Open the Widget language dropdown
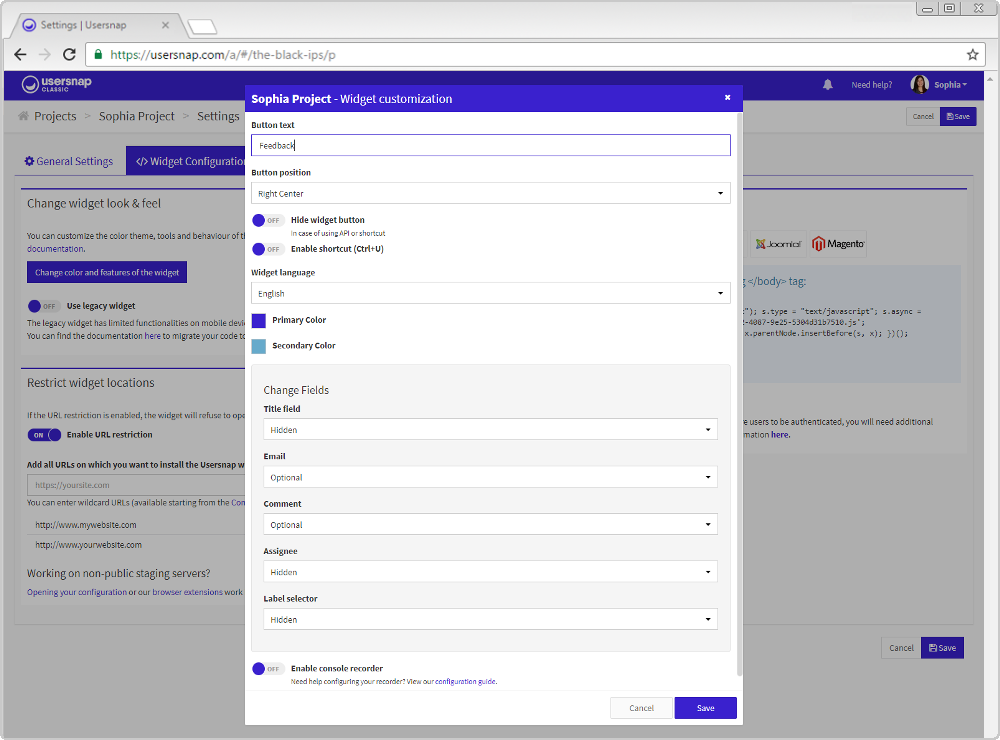 (x=490, y=293)
